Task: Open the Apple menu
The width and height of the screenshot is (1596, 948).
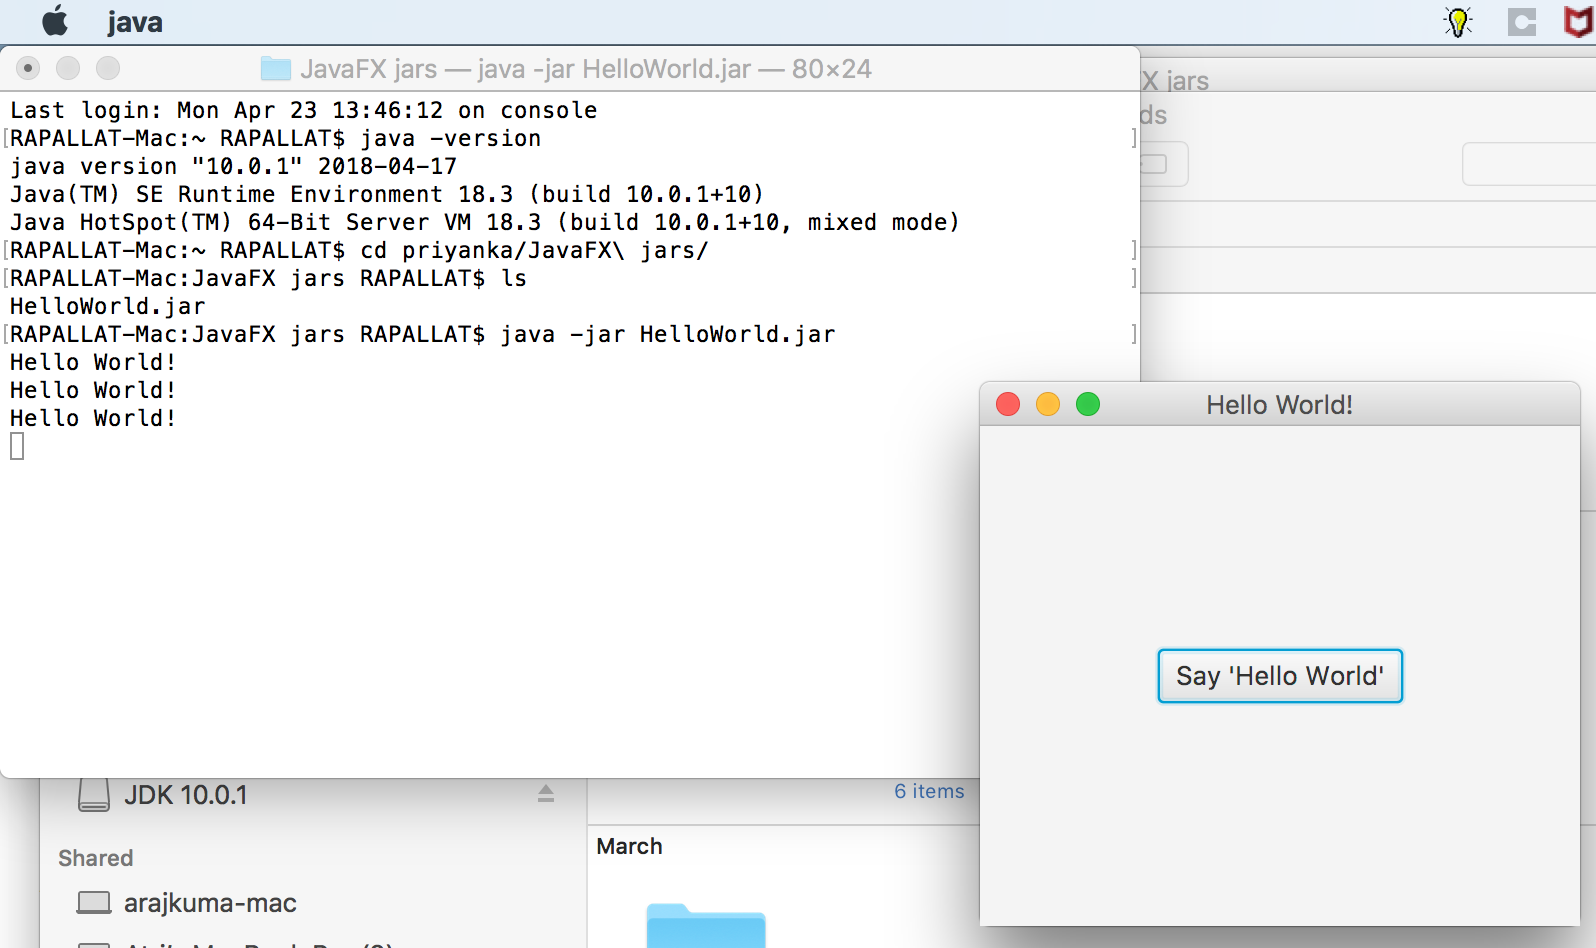Action: pos(55,21)
